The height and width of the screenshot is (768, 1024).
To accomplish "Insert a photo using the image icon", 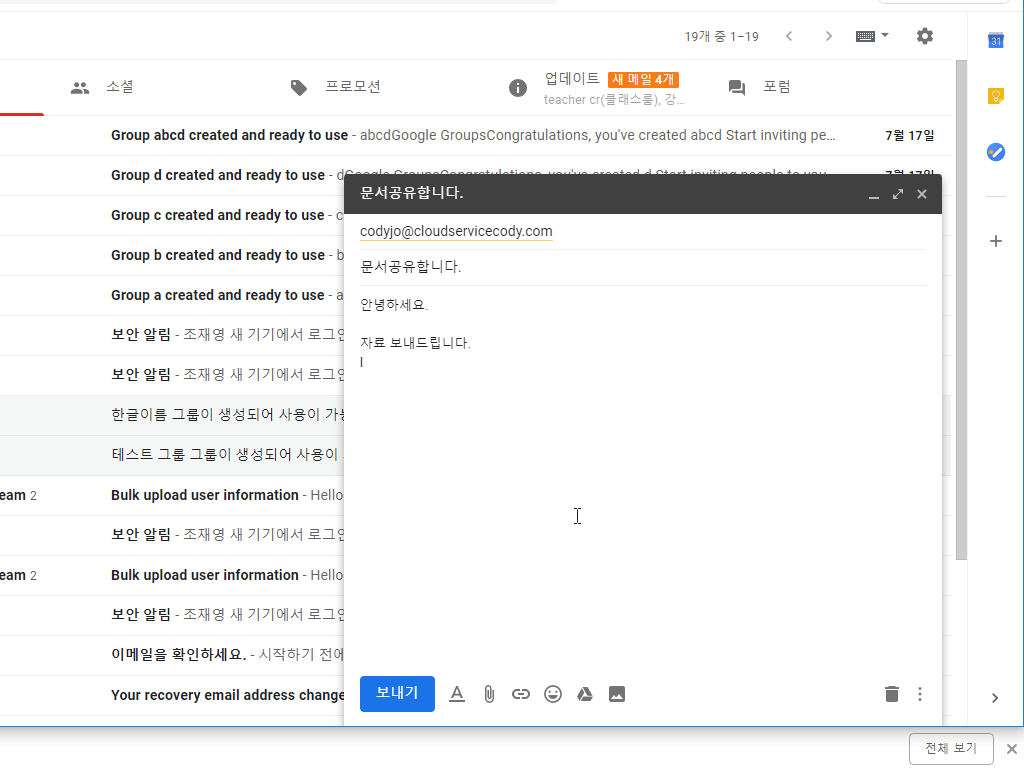I will tap(616, 694).
